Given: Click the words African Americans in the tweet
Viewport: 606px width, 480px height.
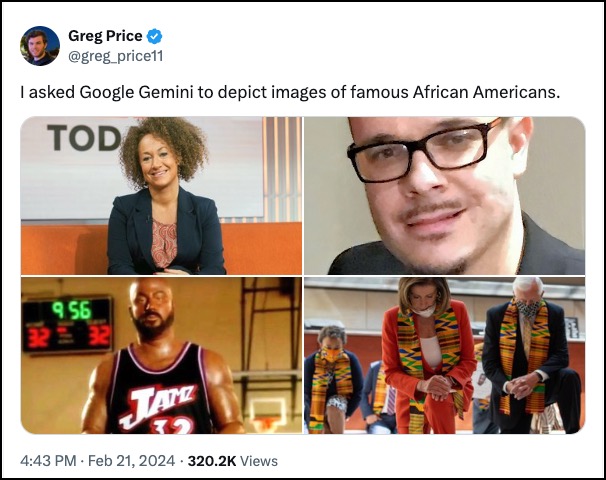Looking at the screenshot, I should point(486,92).
